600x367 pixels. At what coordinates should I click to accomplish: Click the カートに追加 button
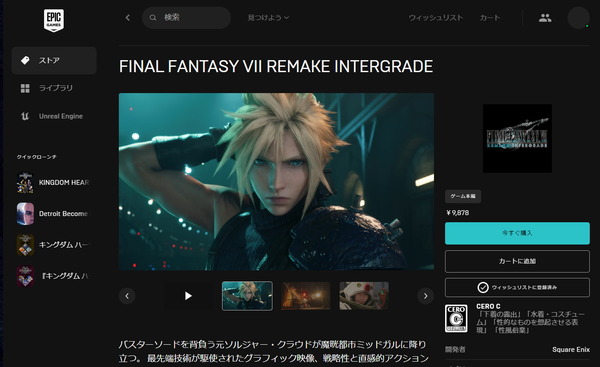517,261
